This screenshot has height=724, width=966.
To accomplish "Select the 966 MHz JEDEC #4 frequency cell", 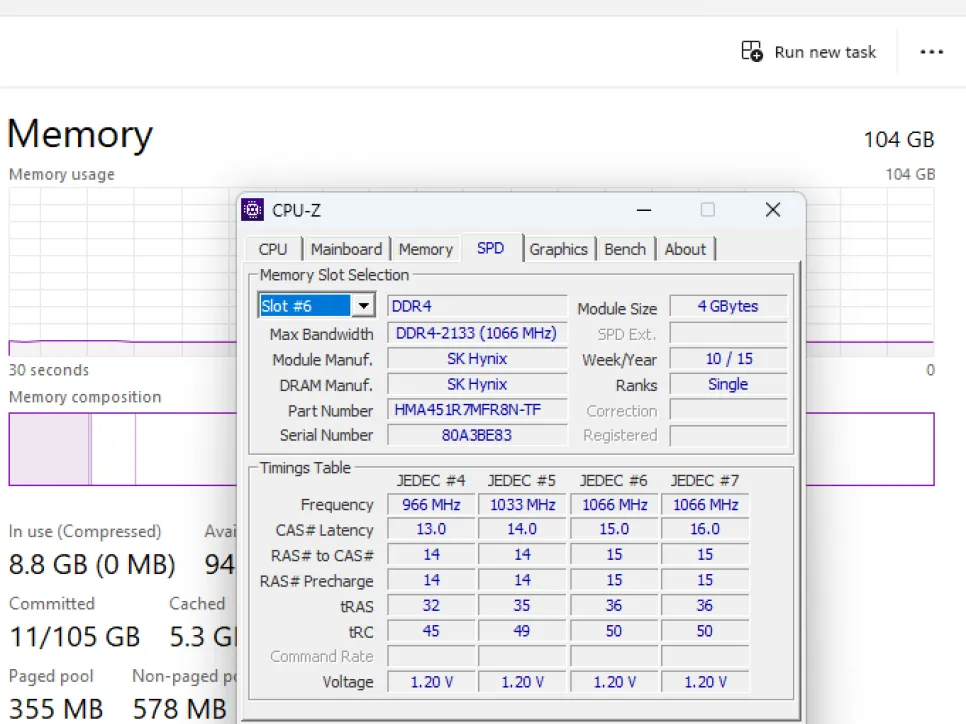I will point(429,505).
